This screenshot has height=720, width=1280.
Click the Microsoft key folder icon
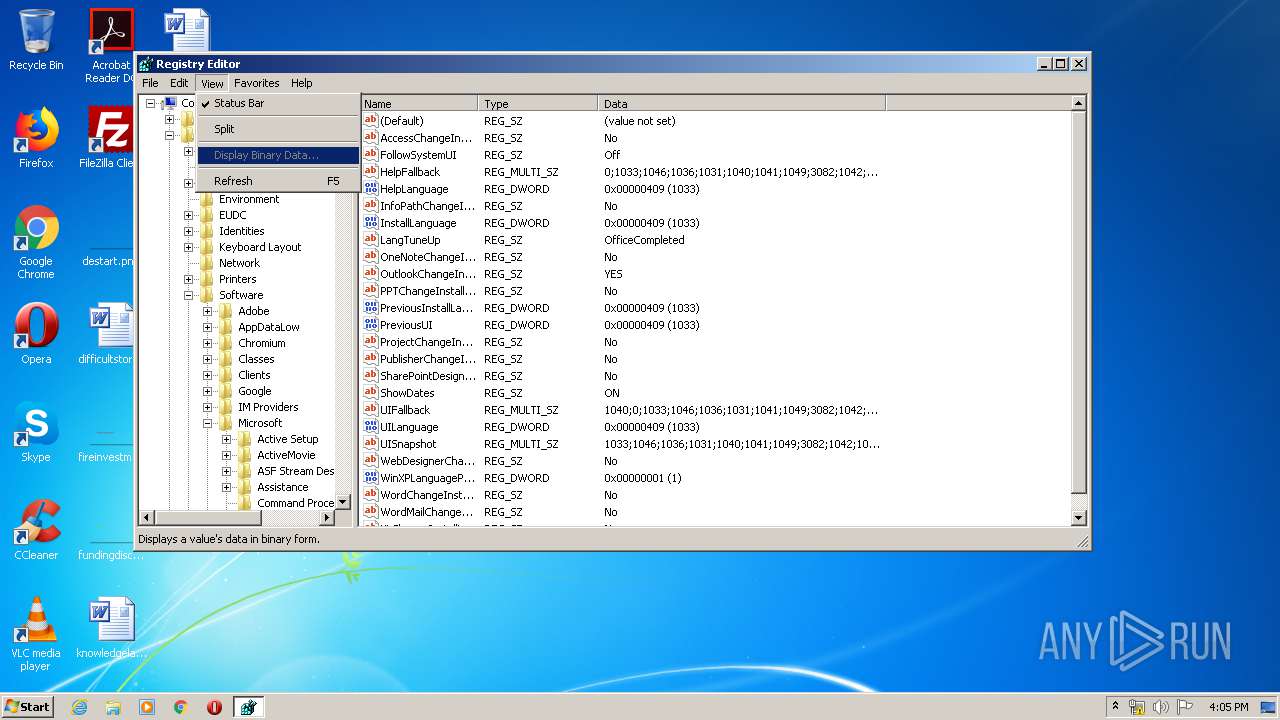(226, 423)
